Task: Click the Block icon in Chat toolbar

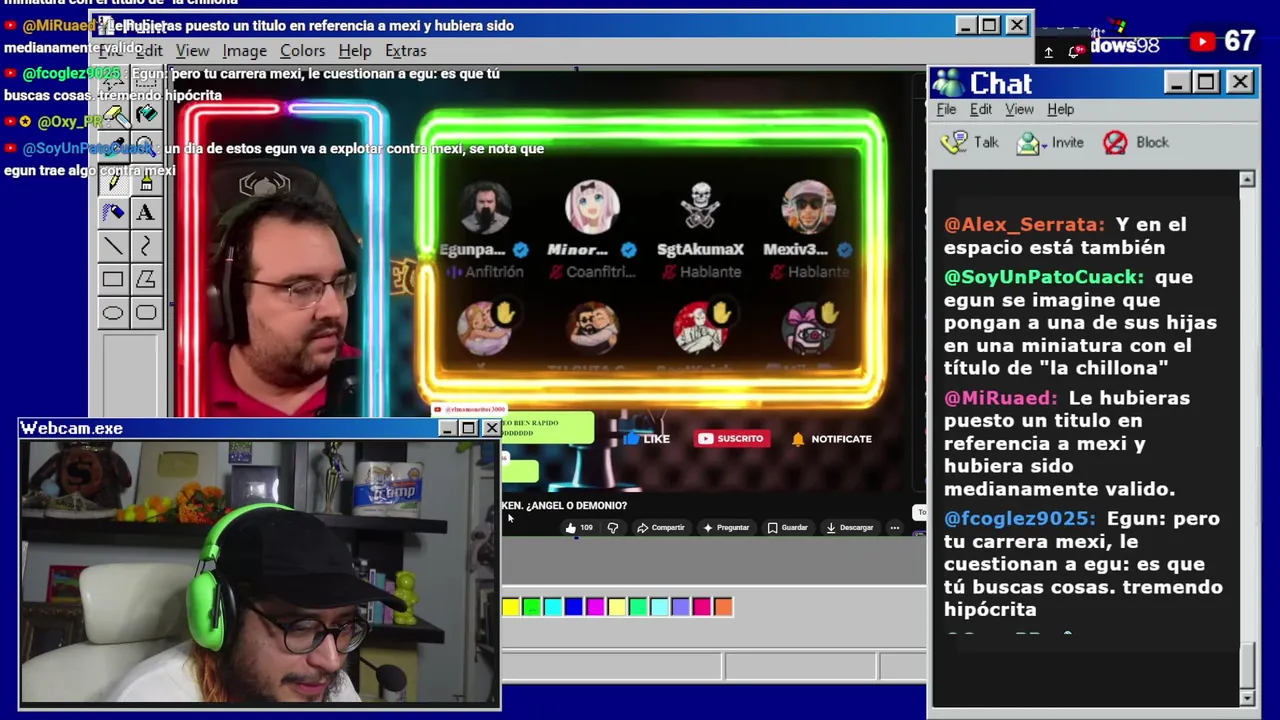Action: tap(1115, 142)
